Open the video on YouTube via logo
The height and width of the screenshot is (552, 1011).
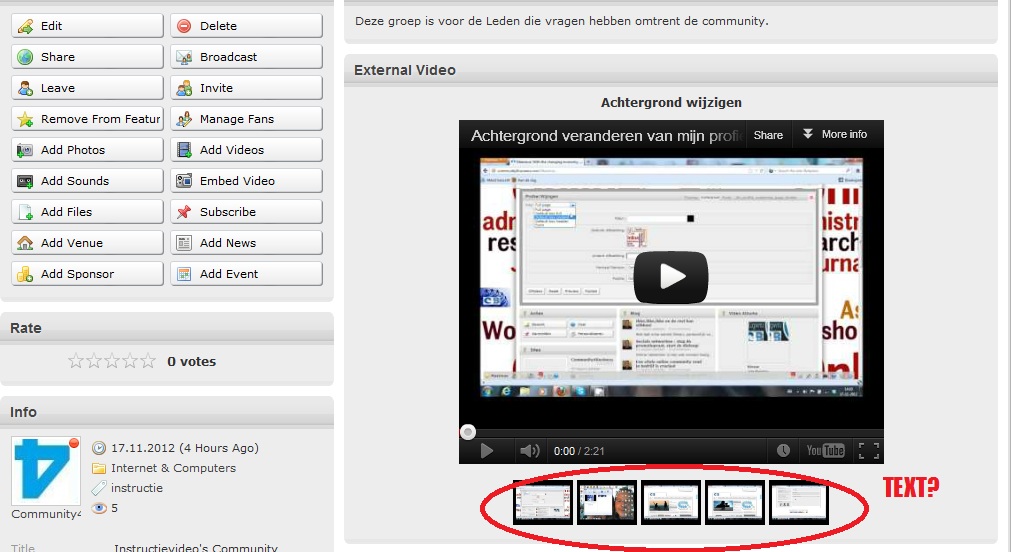[826, 451]
